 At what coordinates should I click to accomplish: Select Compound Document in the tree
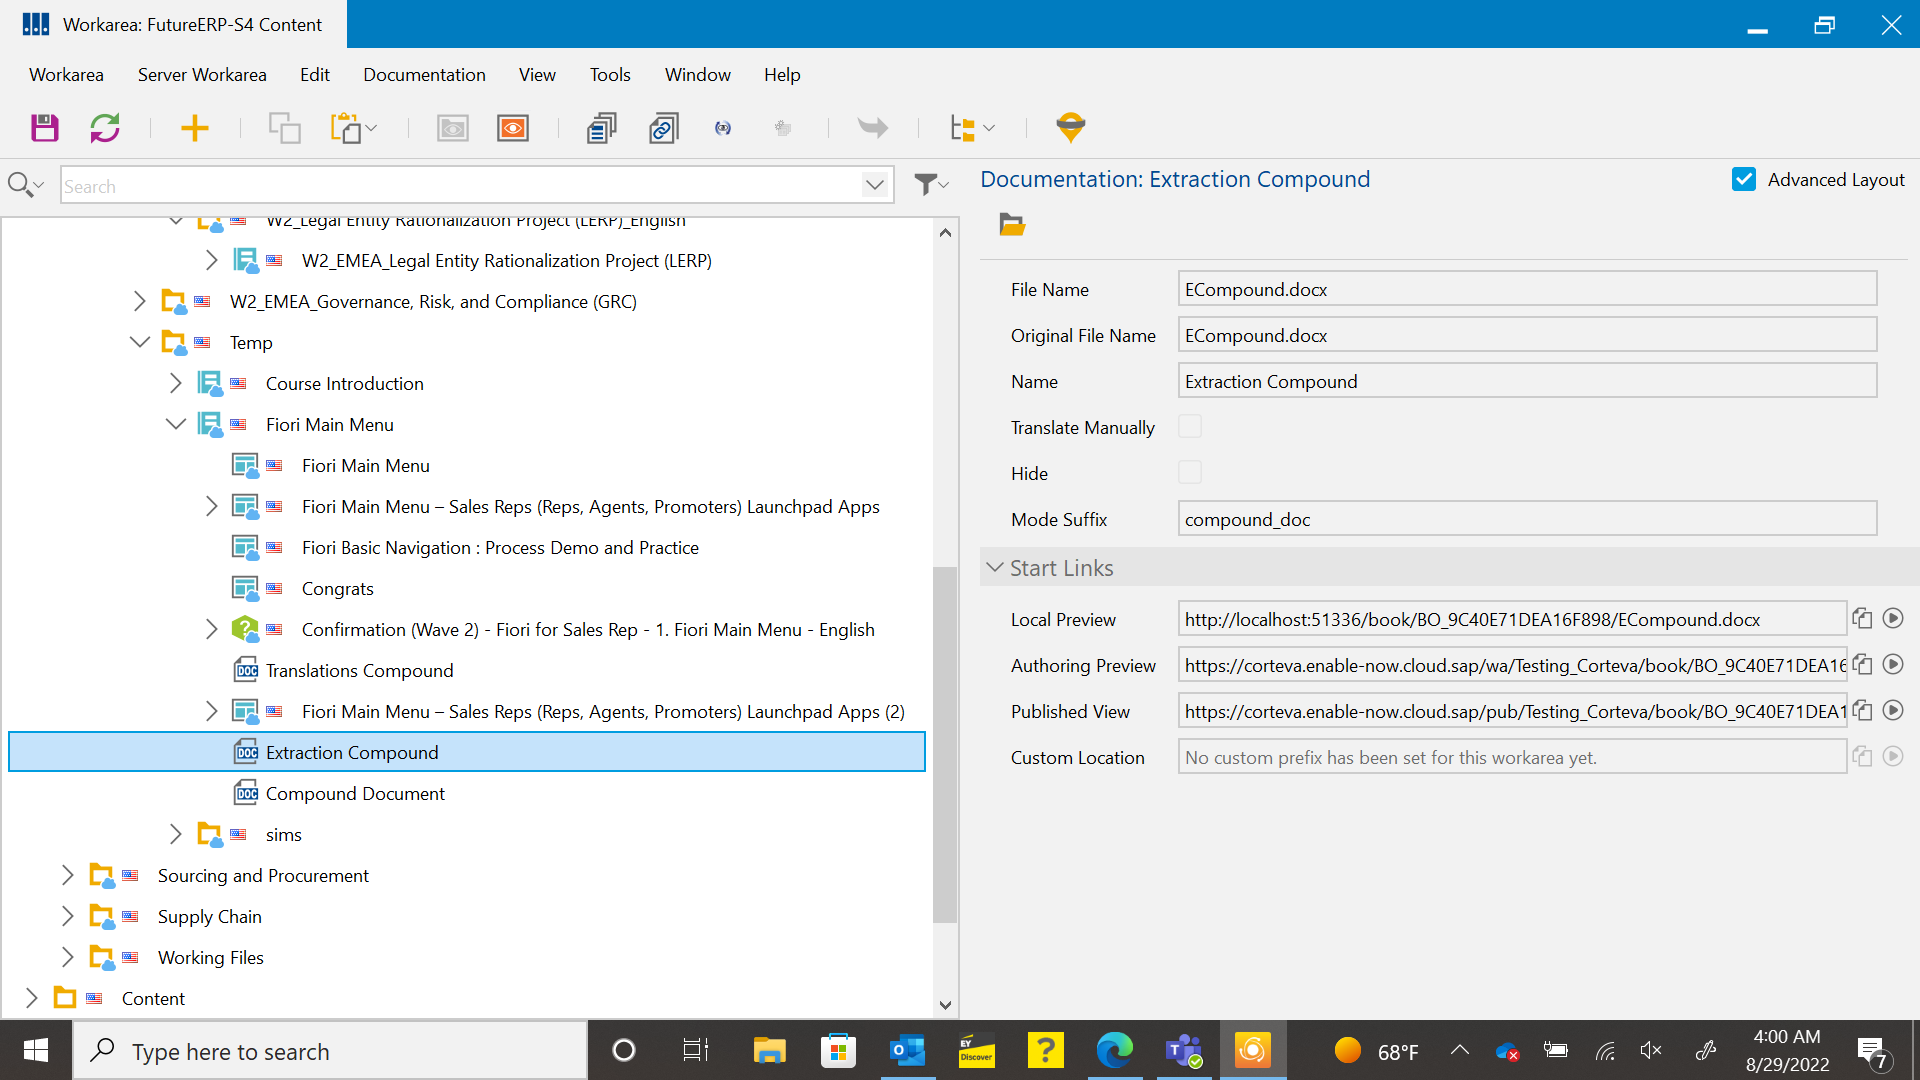coord(355,793)
